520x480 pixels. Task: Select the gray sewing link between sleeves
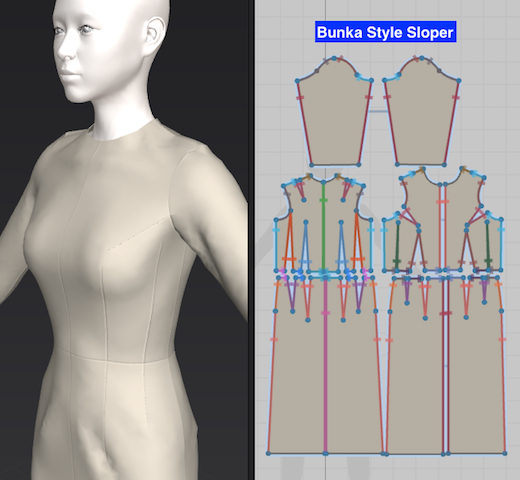click(378, 111)
